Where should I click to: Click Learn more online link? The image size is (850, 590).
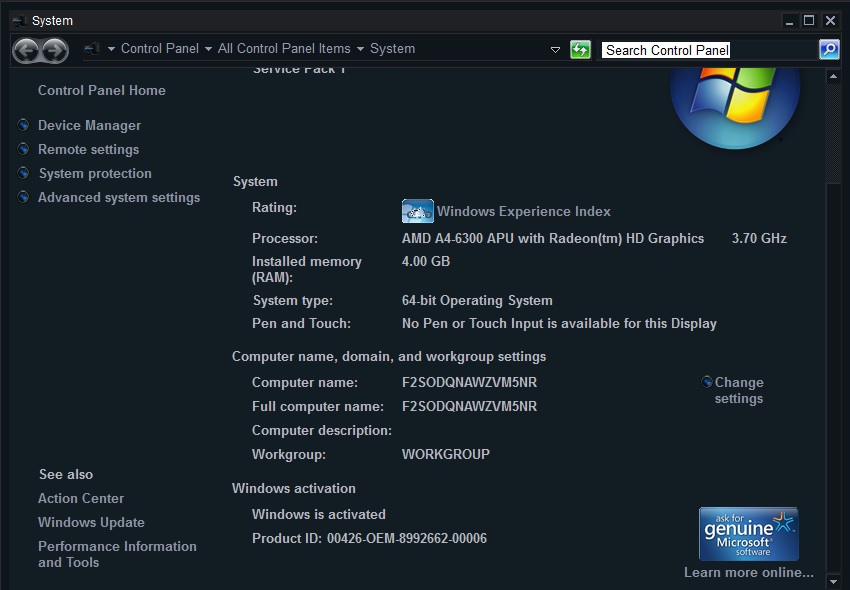[749, 572]
